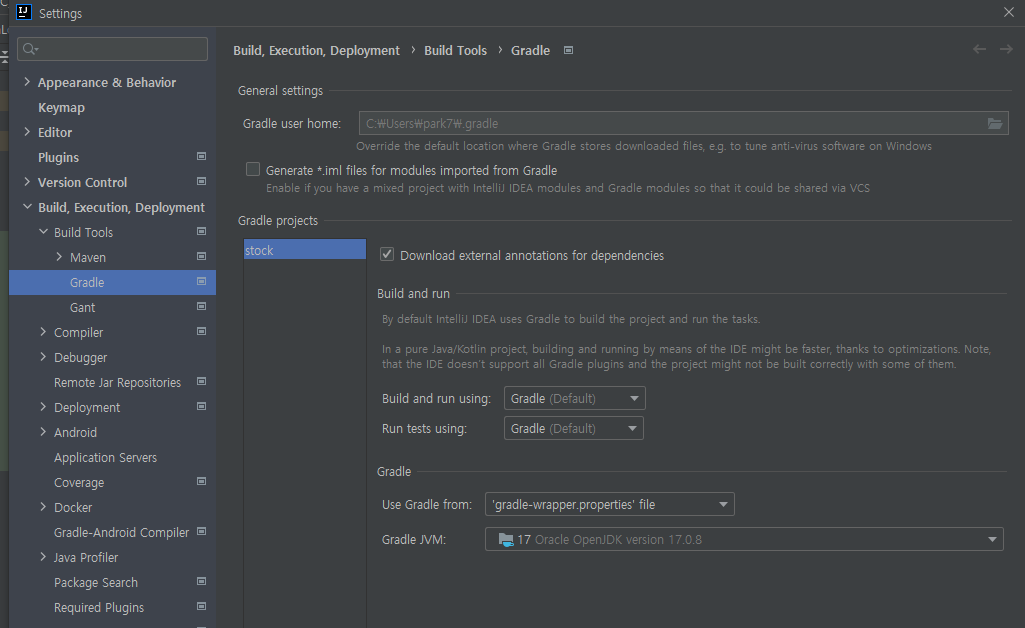
Task: Open the Plugins settings page
Action: tap(58, 157)
